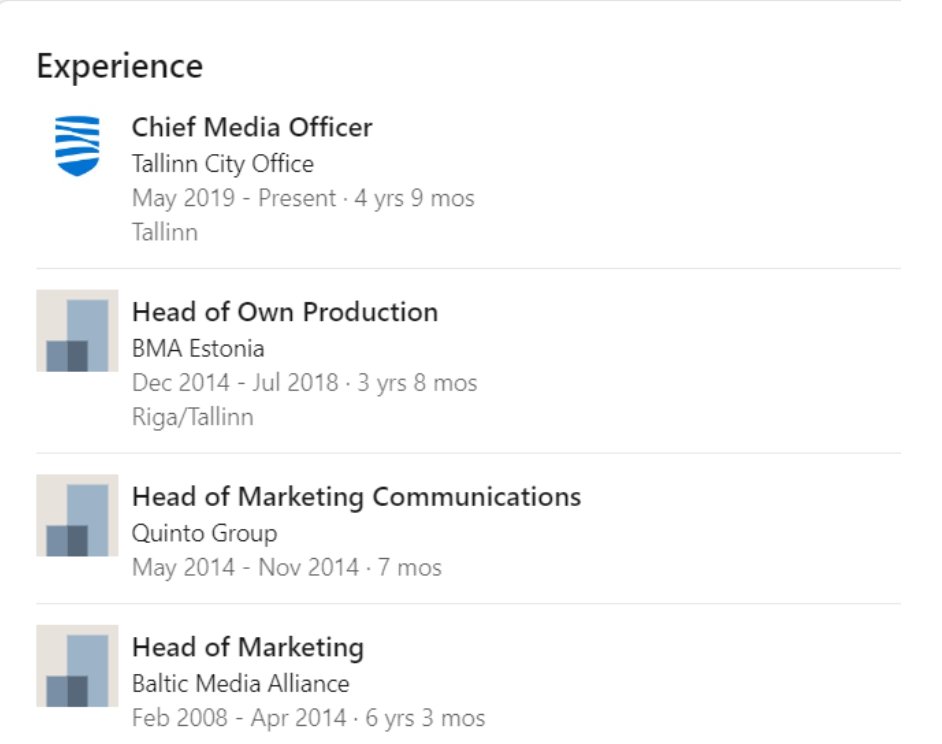The width and height of the screenshot is (942, 744).
Task: Open the Head of Marketing position title
Action: [248, 647]
